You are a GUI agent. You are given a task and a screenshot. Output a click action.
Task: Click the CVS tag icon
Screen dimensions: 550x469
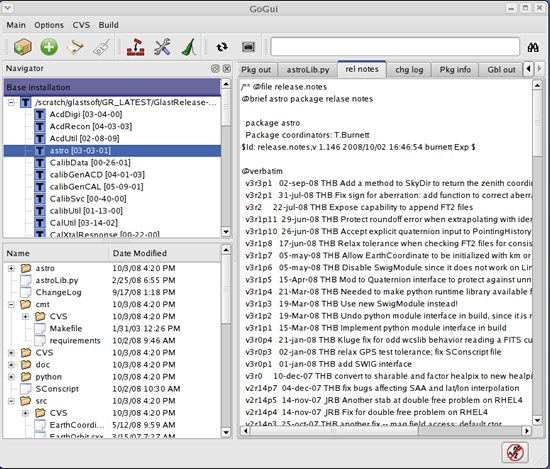[x=101, y=47]
